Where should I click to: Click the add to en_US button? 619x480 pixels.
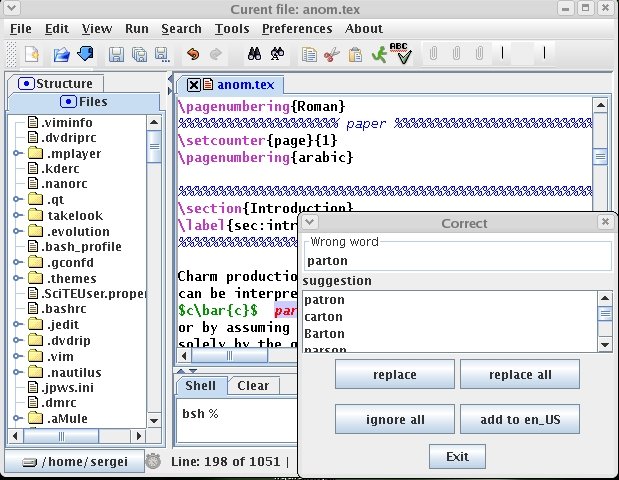coord(520,419)
